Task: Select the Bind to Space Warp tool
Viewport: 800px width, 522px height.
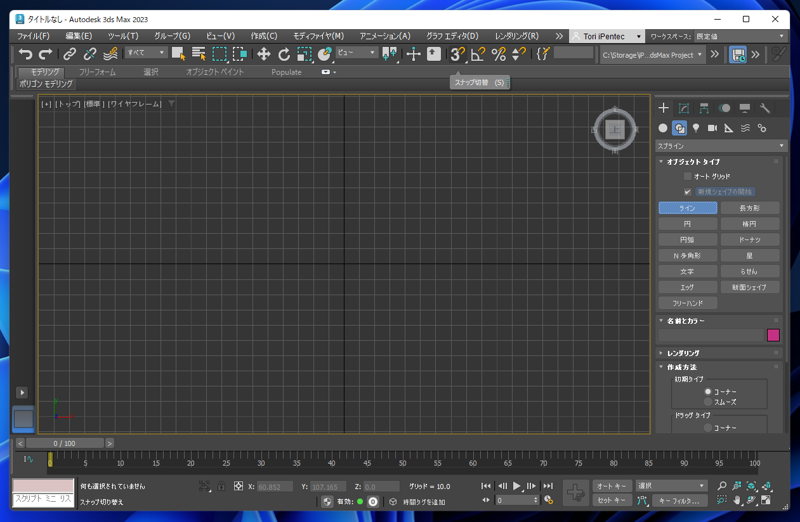Action: (110, 54)
